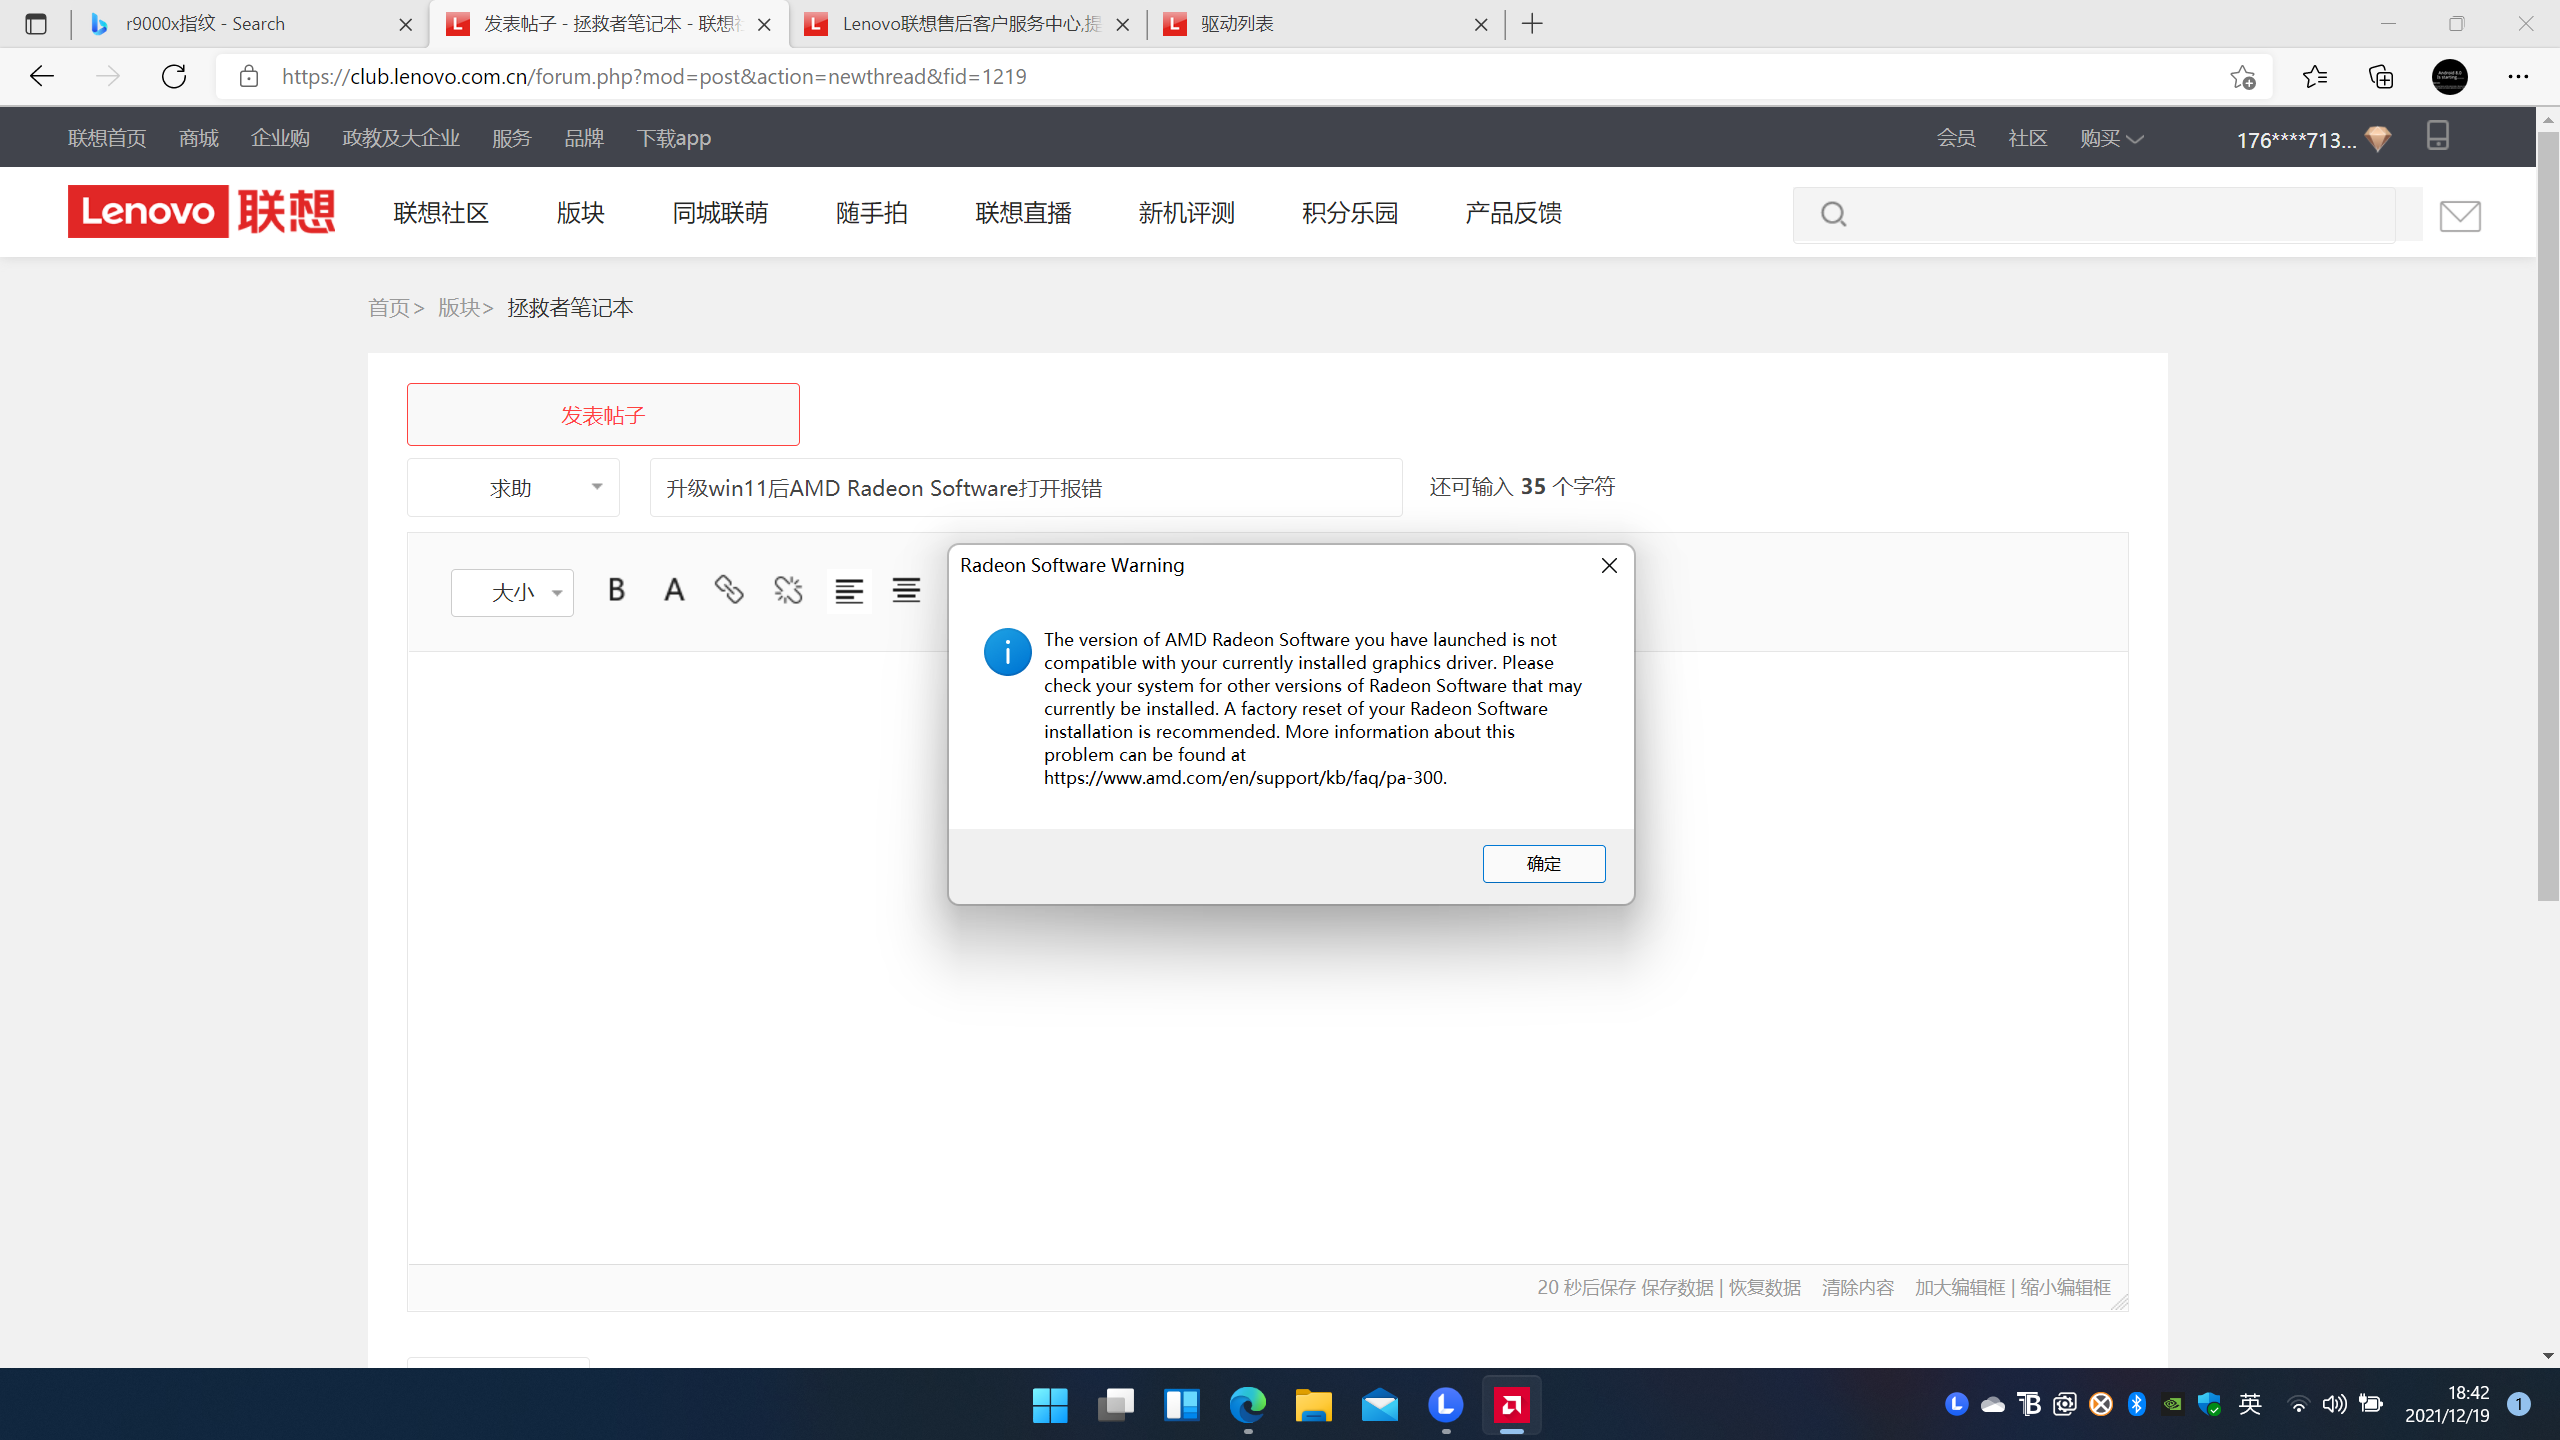Open Task View on the taskbar
Screen dimensions: 2560x1440
[1116, 1405]
